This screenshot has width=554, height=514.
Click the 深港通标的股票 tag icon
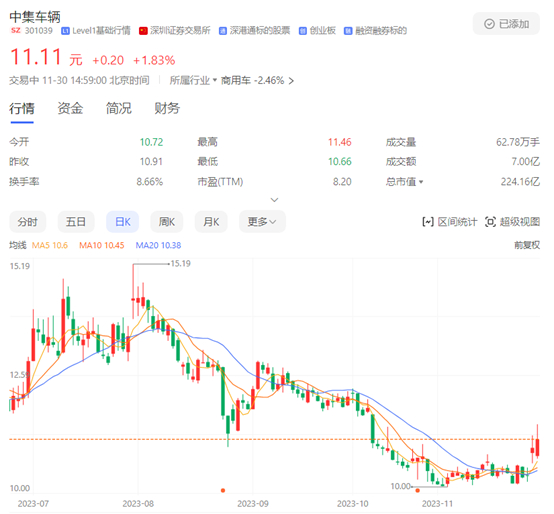click(x=223, y=31)
